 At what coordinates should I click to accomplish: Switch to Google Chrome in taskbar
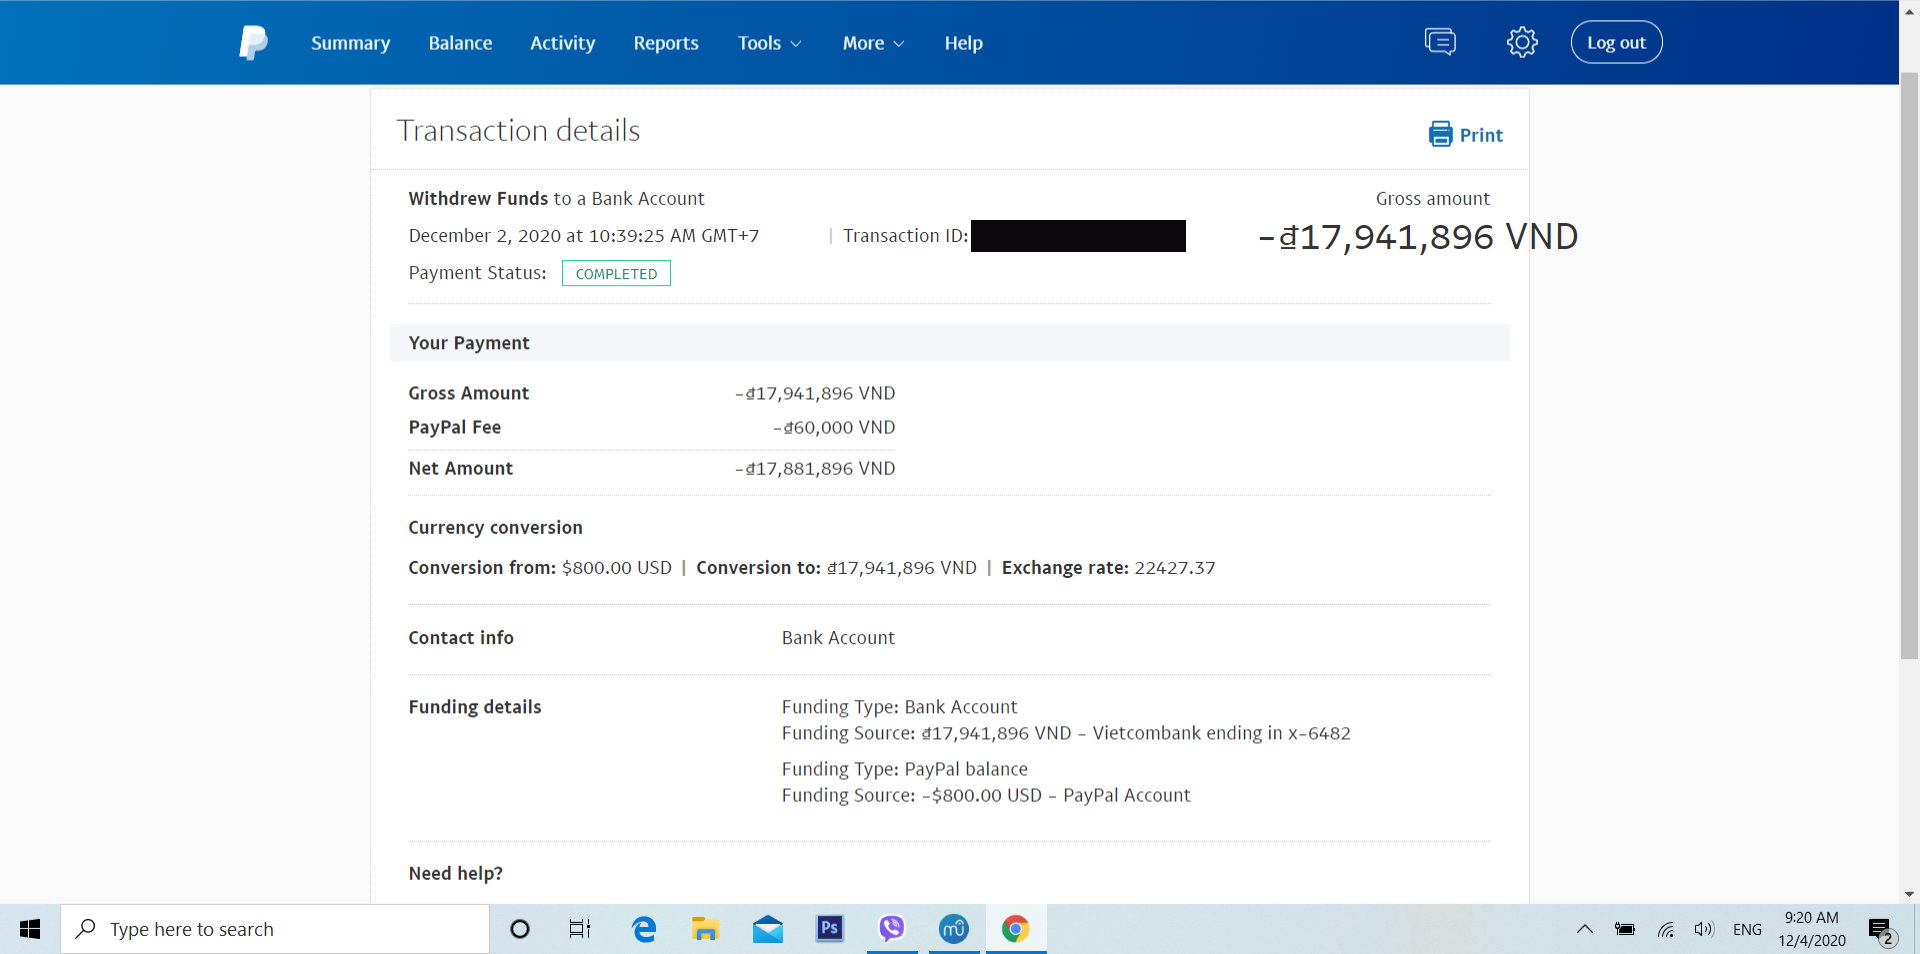(1015, 929)
